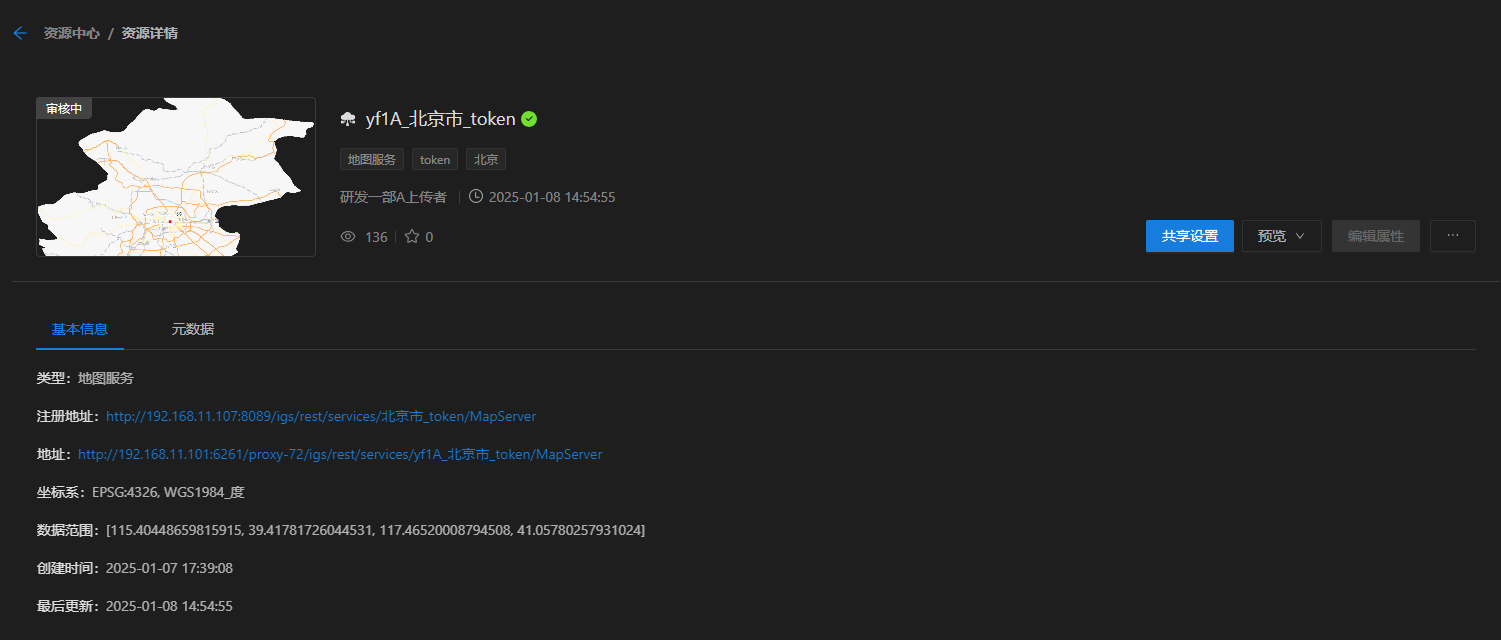Click the clock icon beside upload time

[476, 196]
